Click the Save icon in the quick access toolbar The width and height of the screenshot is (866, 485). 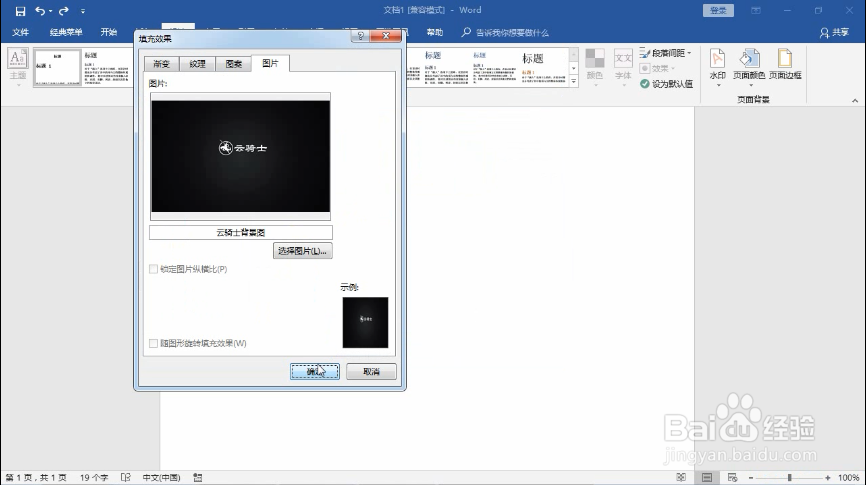20,11
